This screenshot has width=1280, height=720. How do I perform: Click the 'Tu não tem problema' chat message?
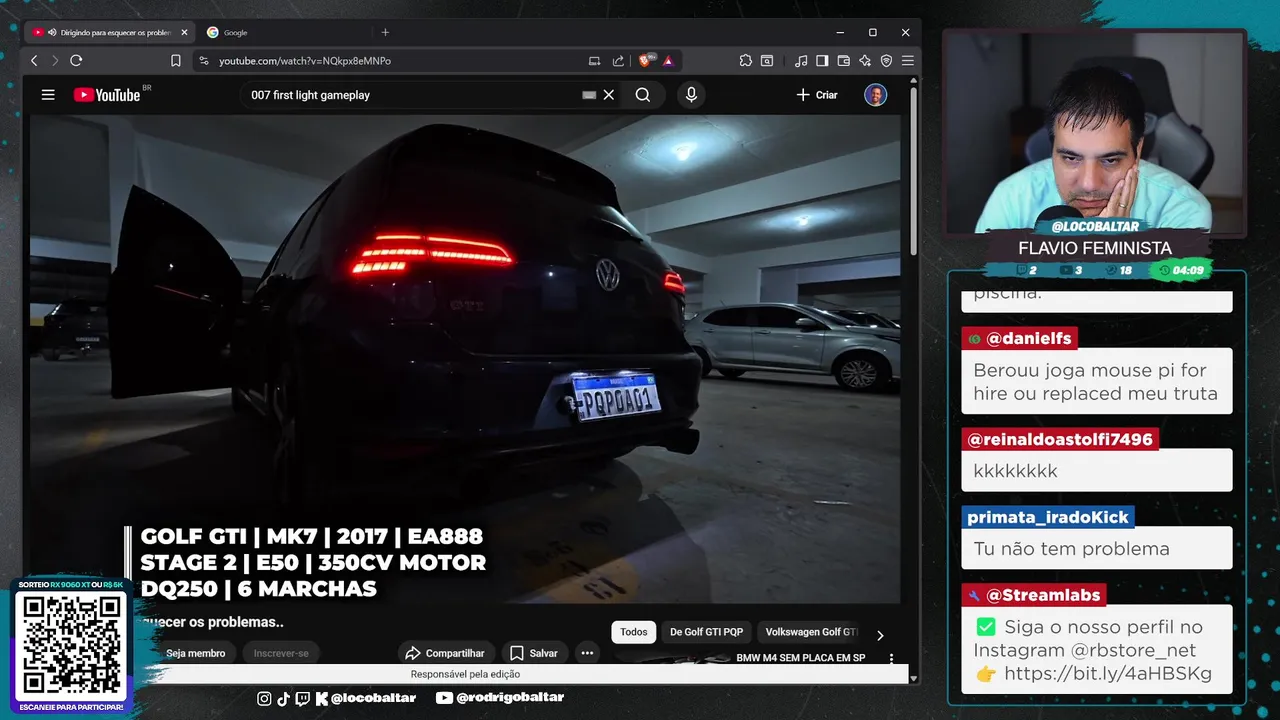click(x=1071, y=549)
